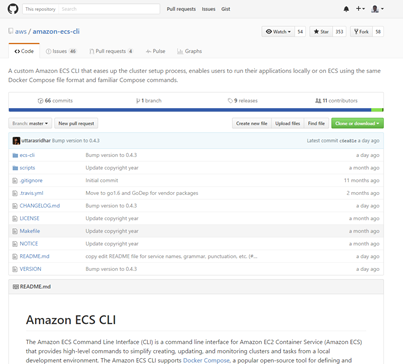Click the CHANGELOG.md file icon
The image size is (403, 364).
15,206
